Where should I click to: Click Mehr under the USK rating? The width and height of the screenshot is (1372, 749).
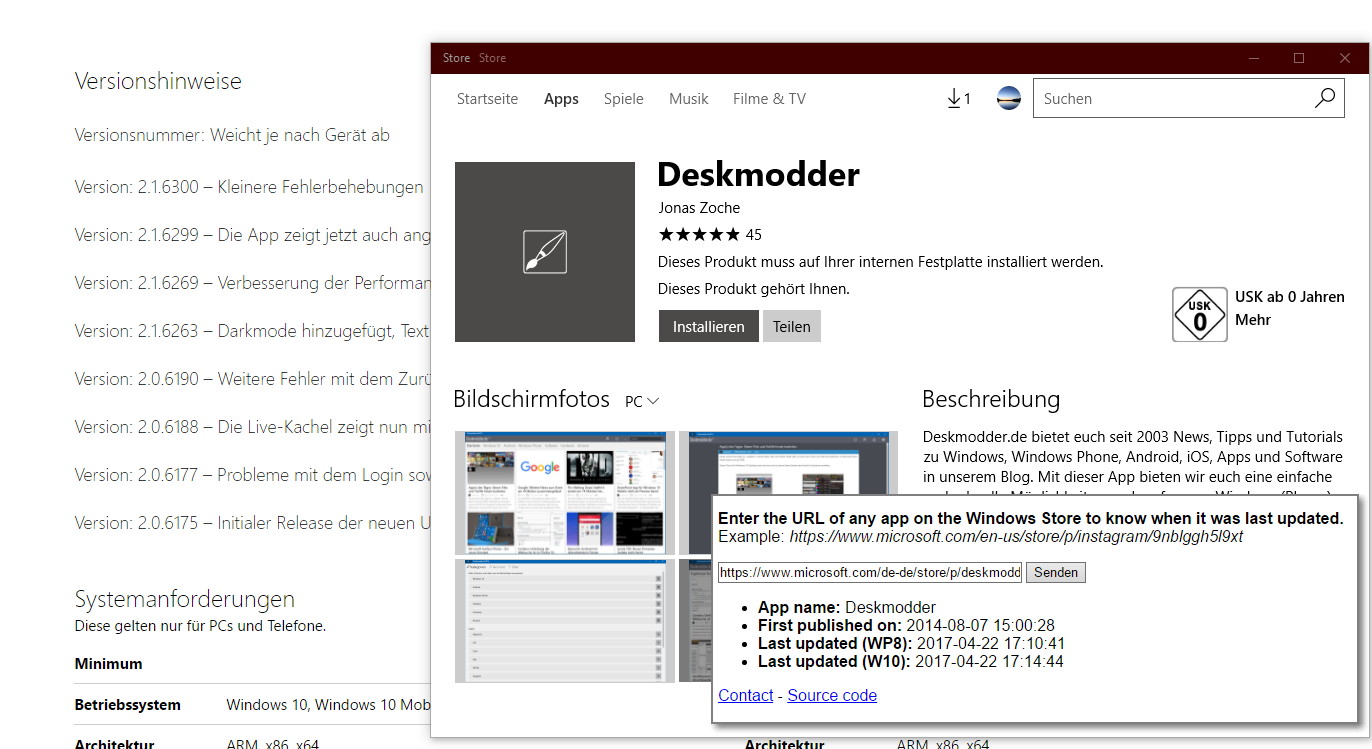click(1253, 320)
